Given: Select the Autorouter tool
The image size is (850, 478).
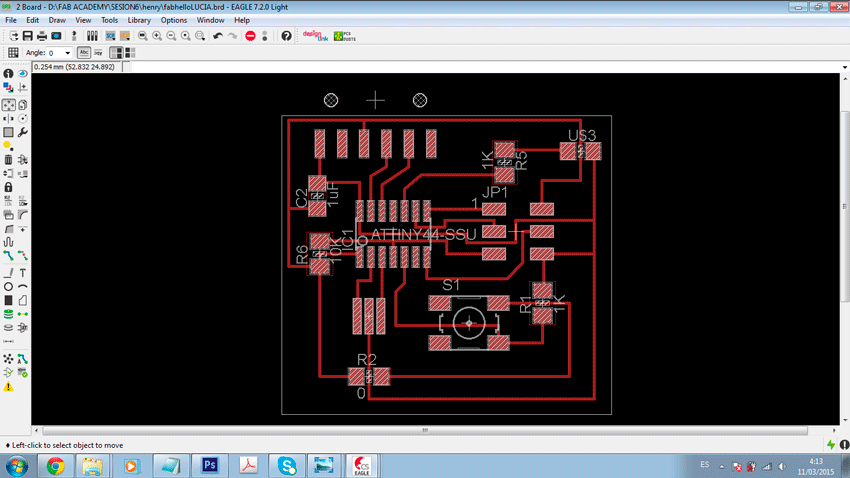Looking at the screenshot, I should pos(22,359).
